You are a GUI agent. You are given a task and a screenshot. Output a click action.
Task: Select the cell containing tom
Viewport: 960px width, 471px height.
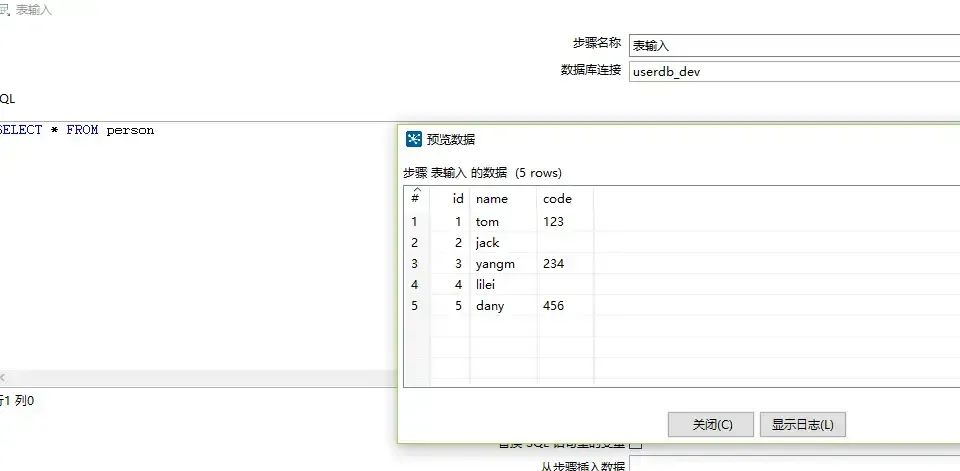coord(503,222)
